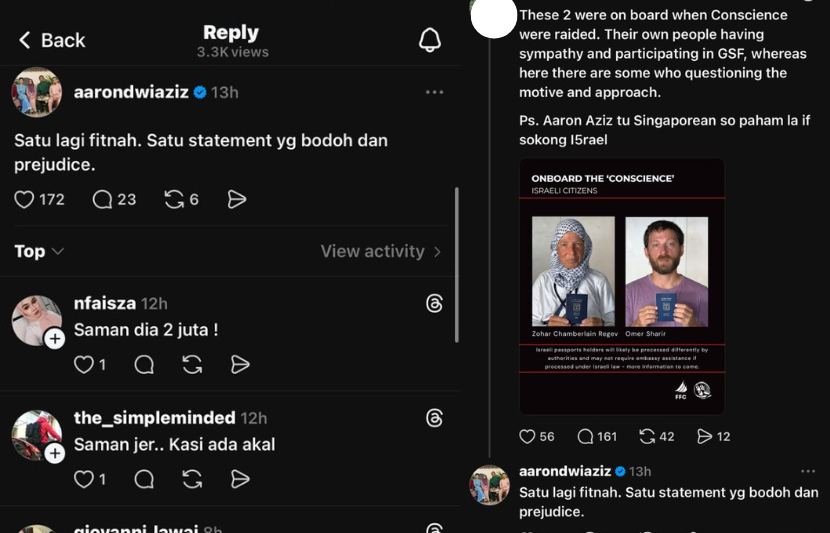
Task: Like aarondwiaziz's post with 172 likes
Action: point(25,200)
